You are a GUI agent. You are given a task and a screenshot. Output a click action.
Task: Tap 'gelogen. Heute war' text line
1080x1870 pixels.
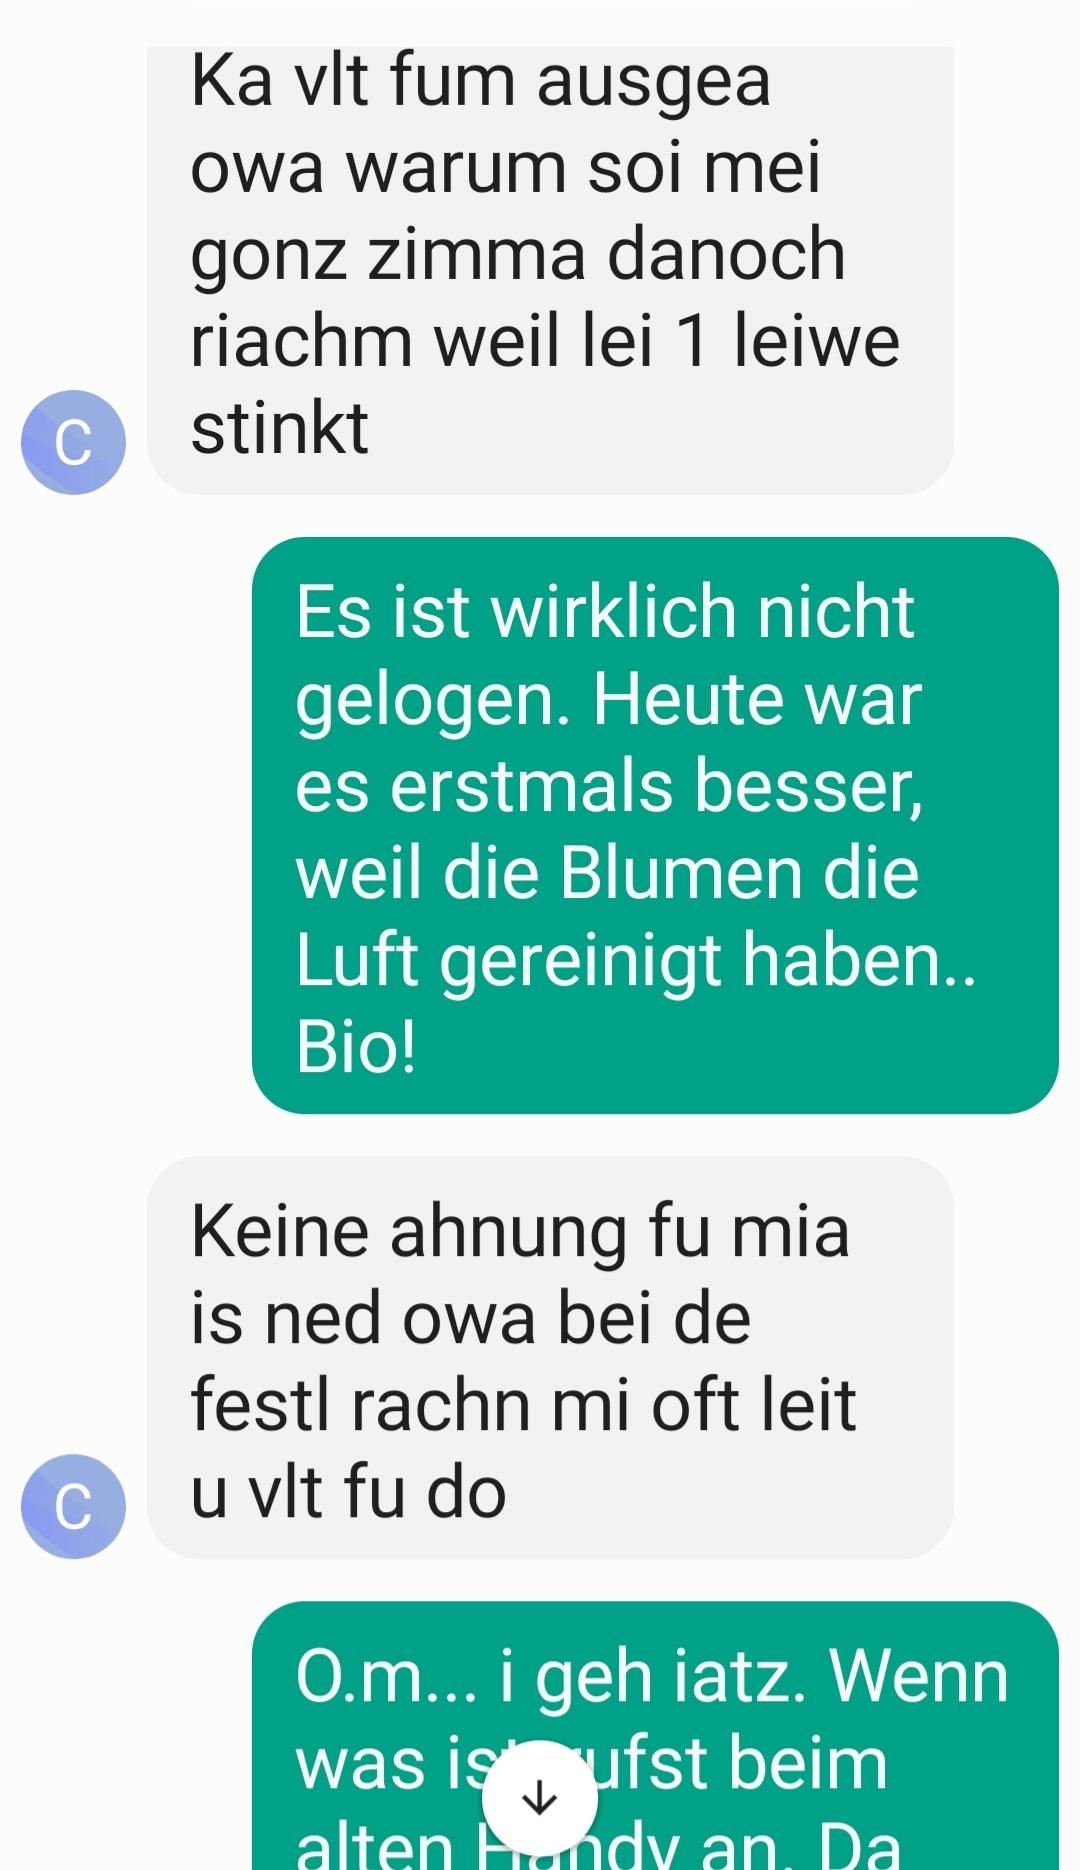pyautogui.click(x=608, y=700)
